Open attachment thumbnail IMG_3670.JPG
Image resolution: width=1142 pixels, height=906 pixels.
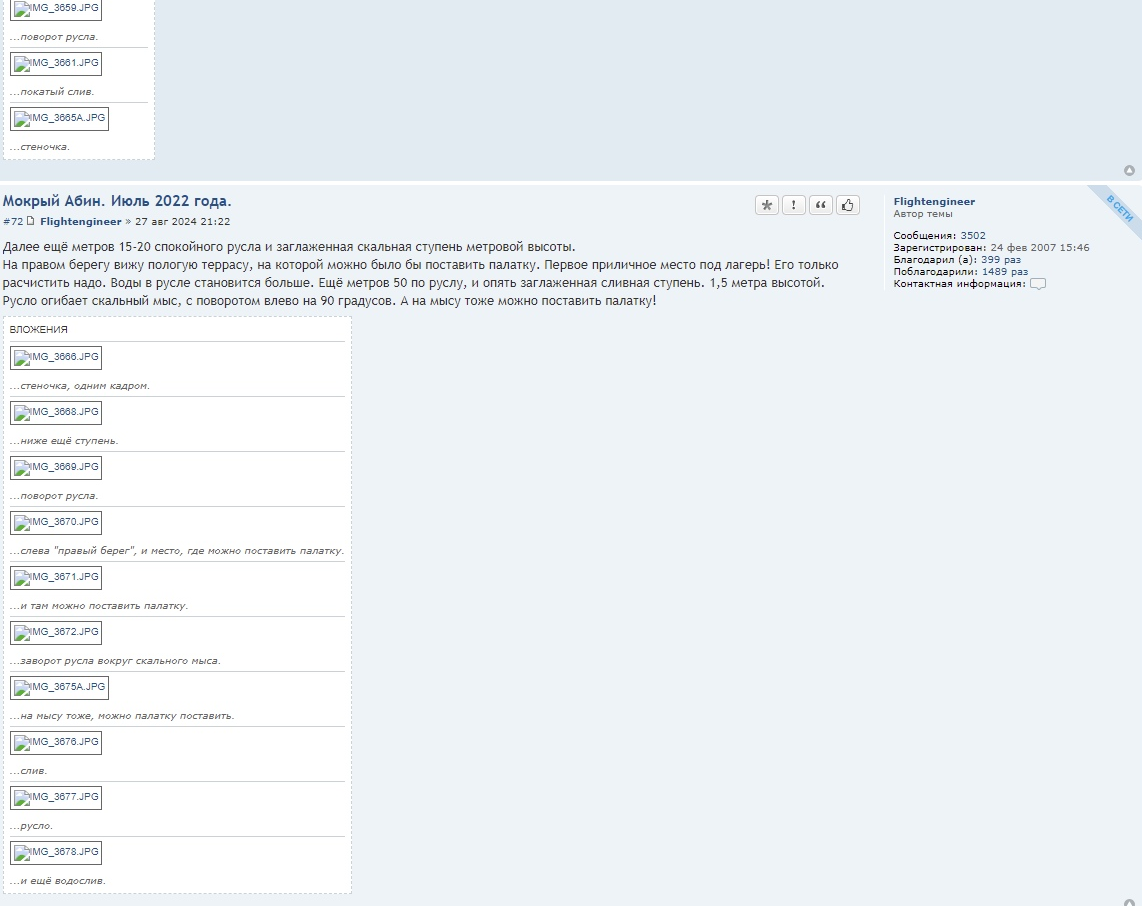(56, 523)
